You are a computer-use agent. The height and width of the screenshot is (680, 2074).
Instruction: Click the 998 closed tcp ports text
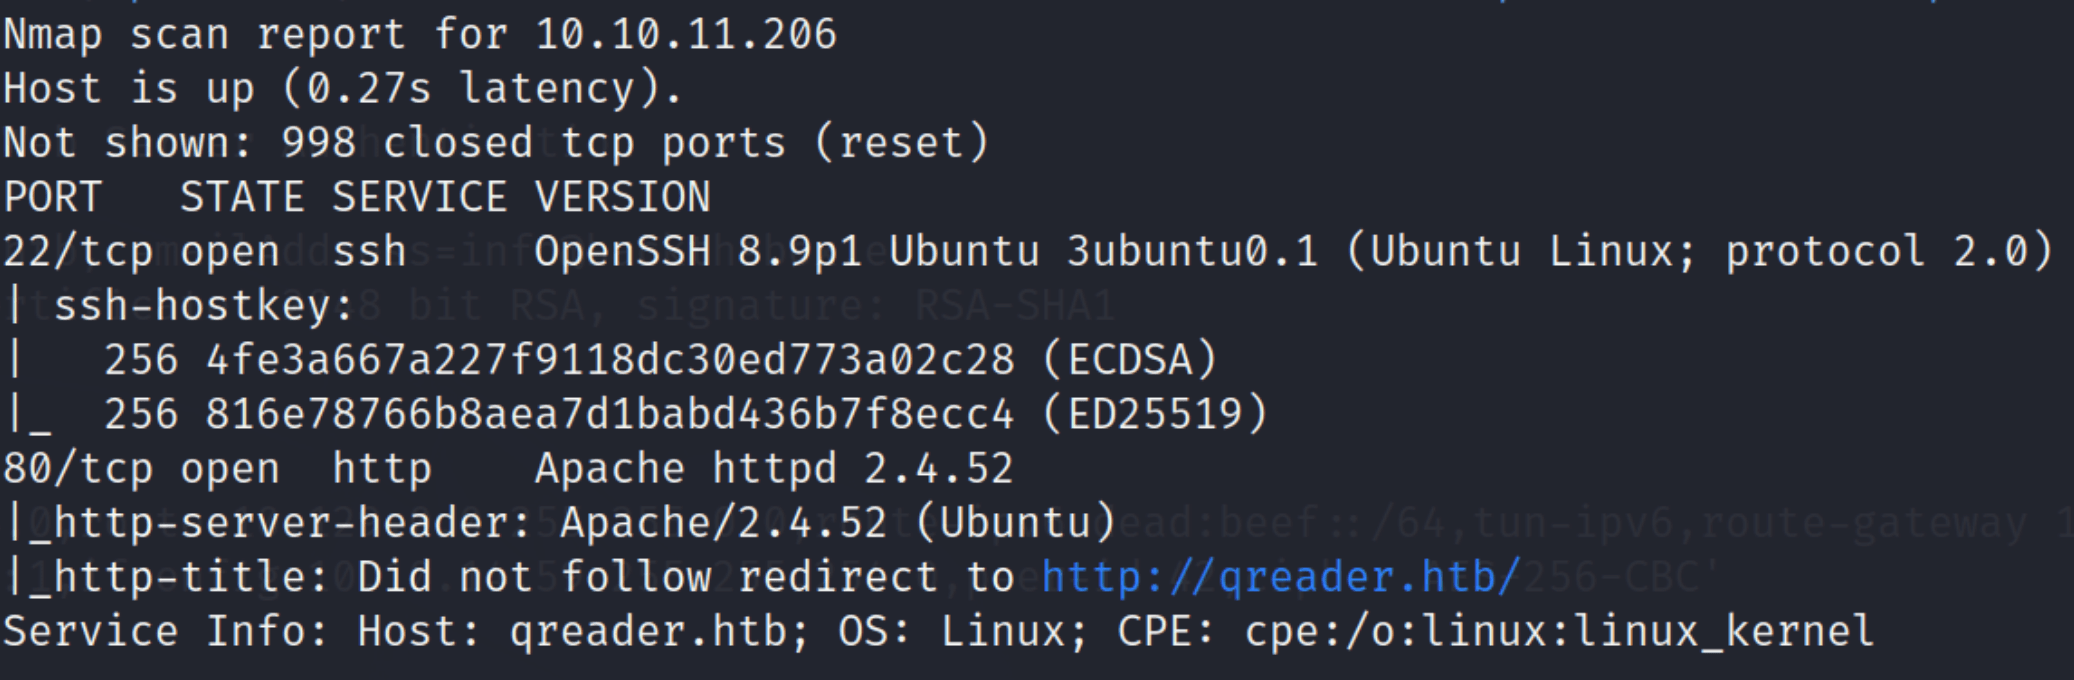533,143
